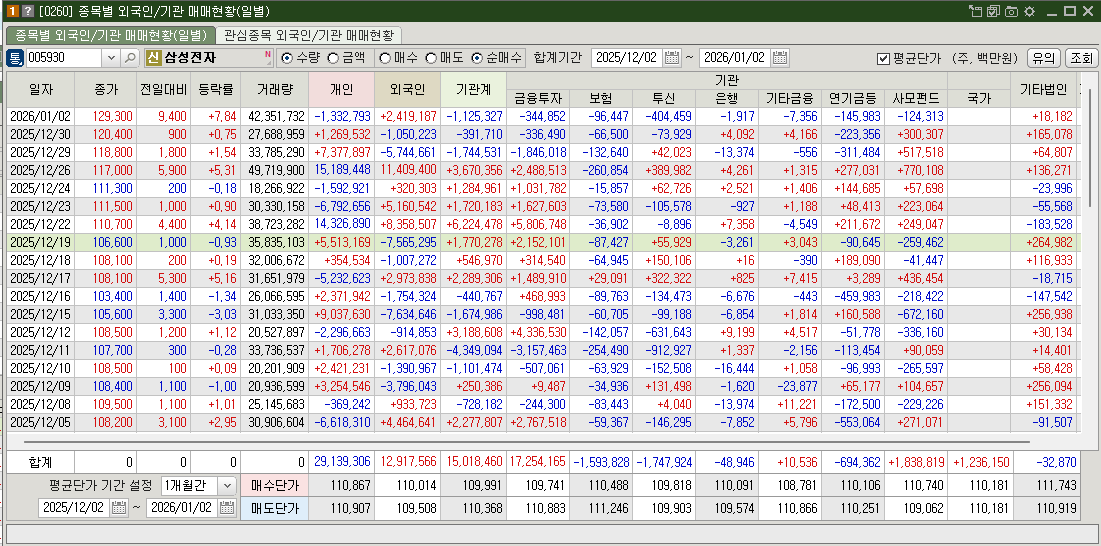Image resolution: width=1101 pixels, height=546 pixels.
Task: Click the bottom end date field 2026/01/02
Action: coord(183,507)
